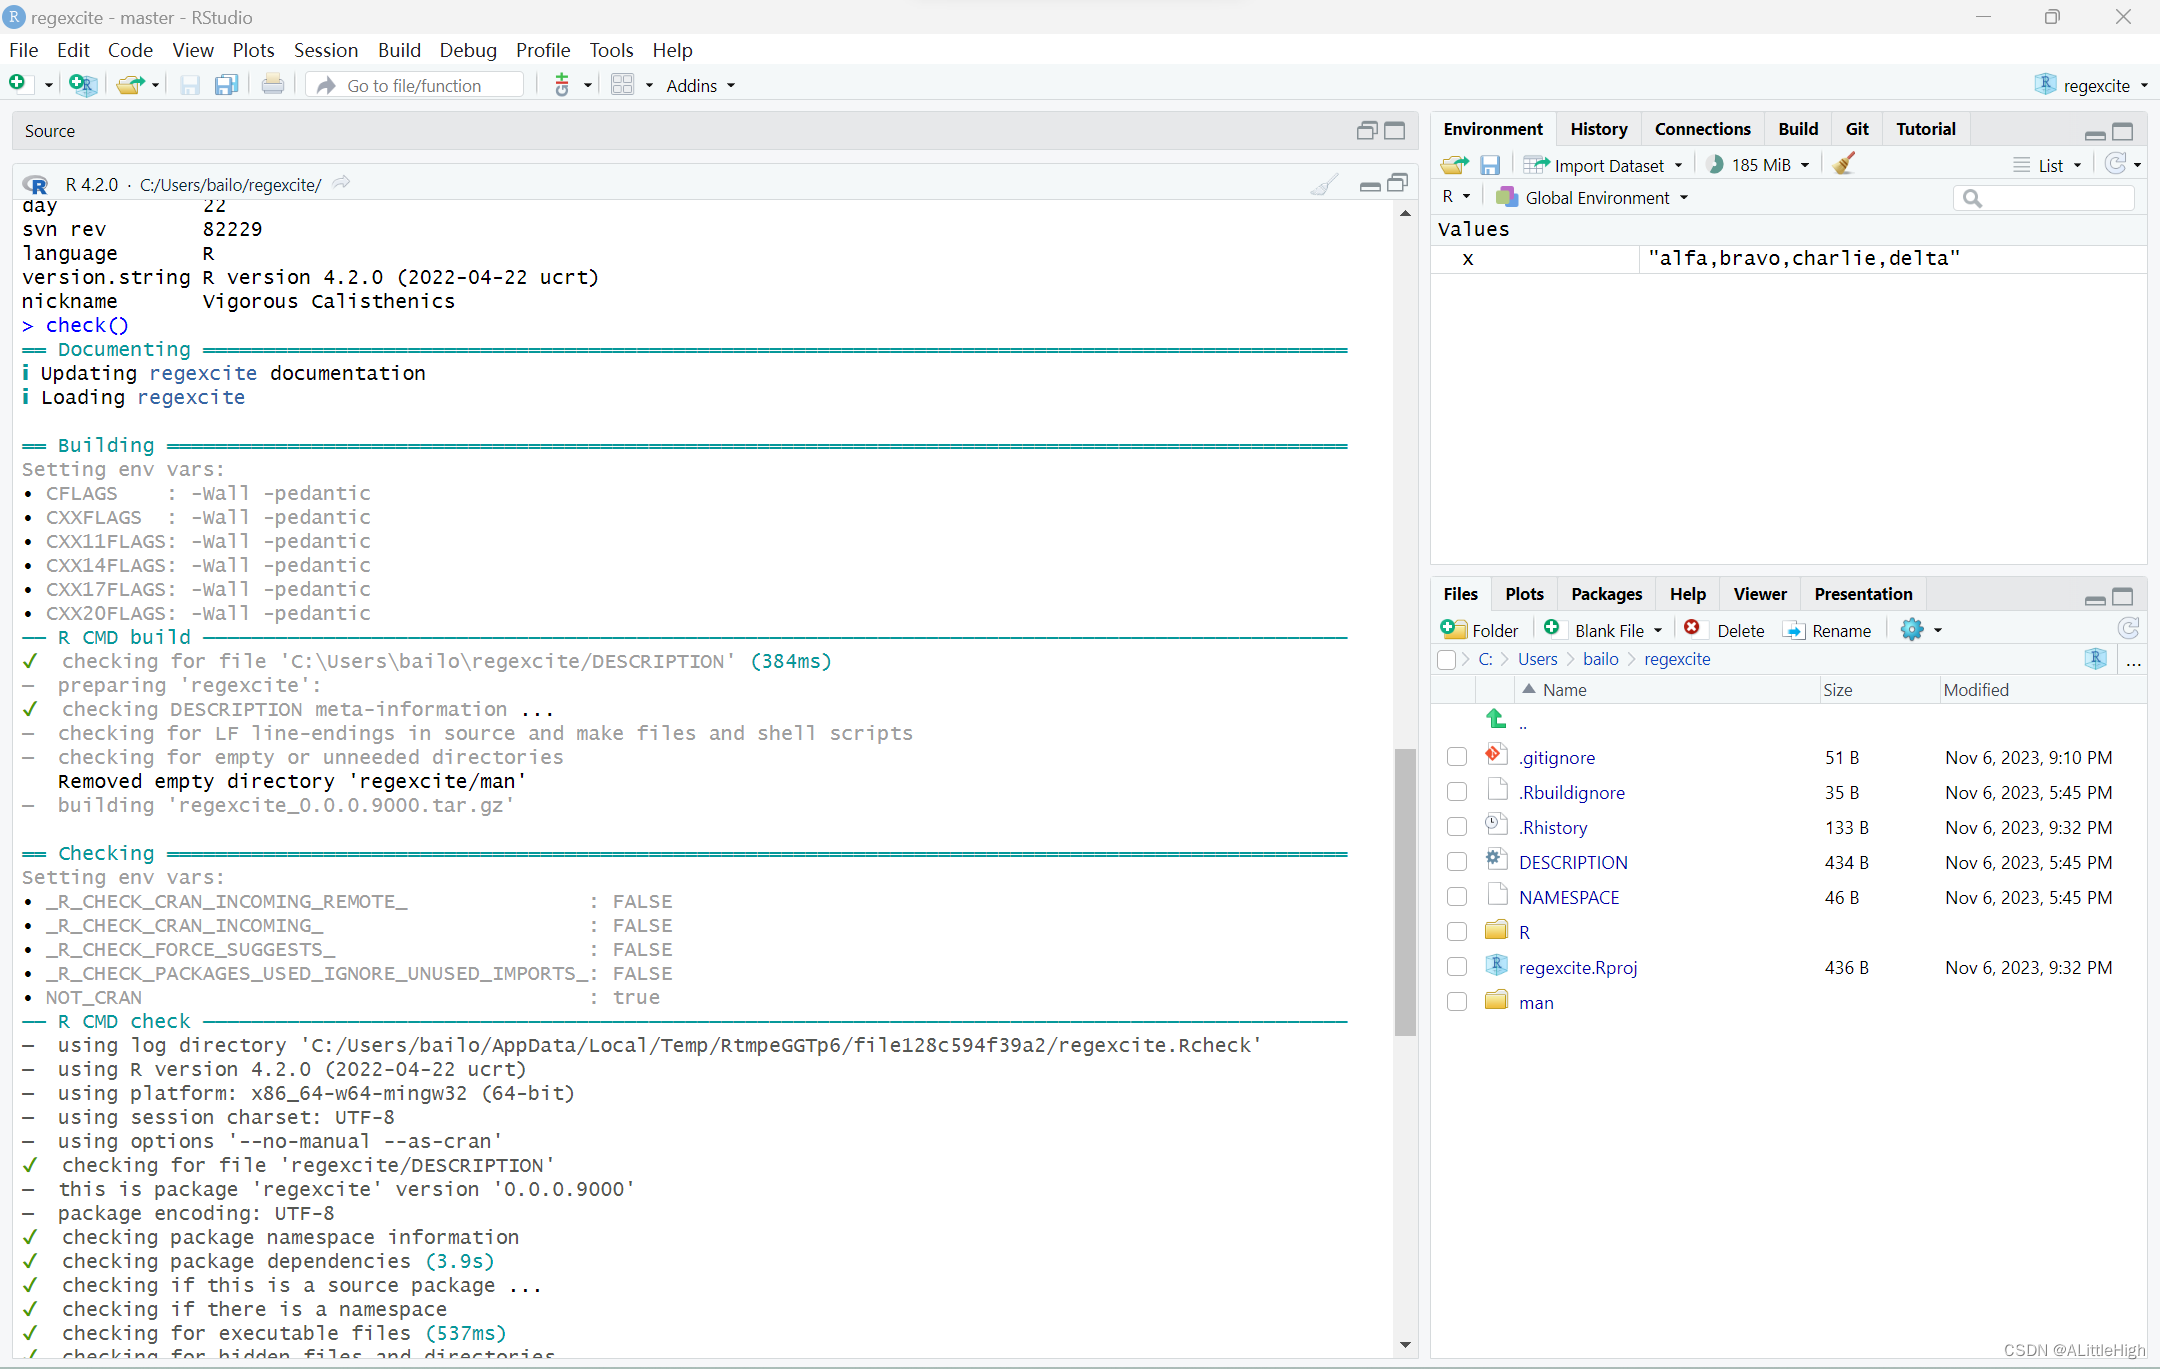Maximize the Environment pane

(2124, 131)
